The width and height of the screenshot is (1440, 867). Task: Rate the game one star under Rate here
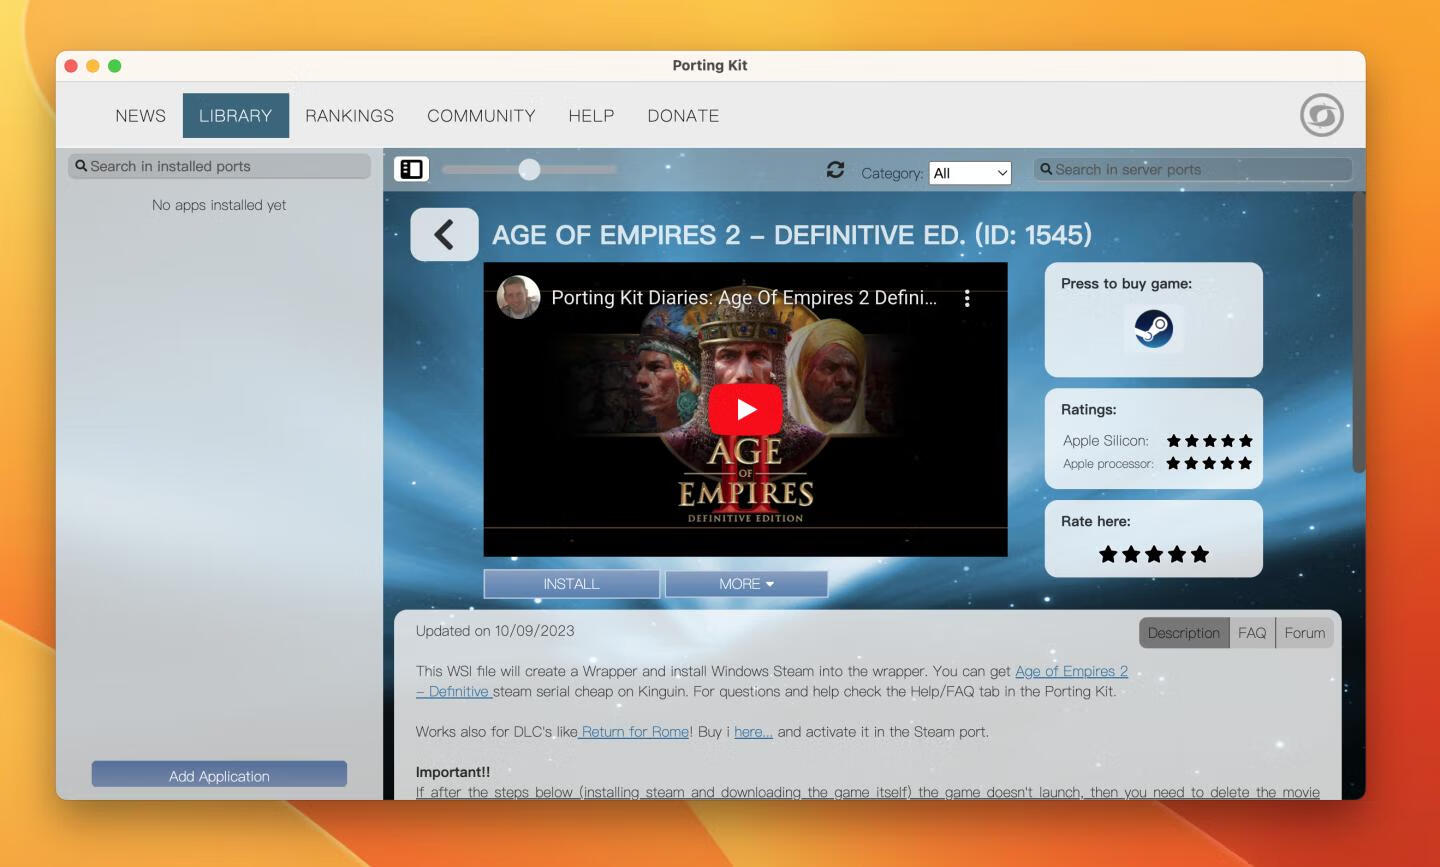[1108, 554]
